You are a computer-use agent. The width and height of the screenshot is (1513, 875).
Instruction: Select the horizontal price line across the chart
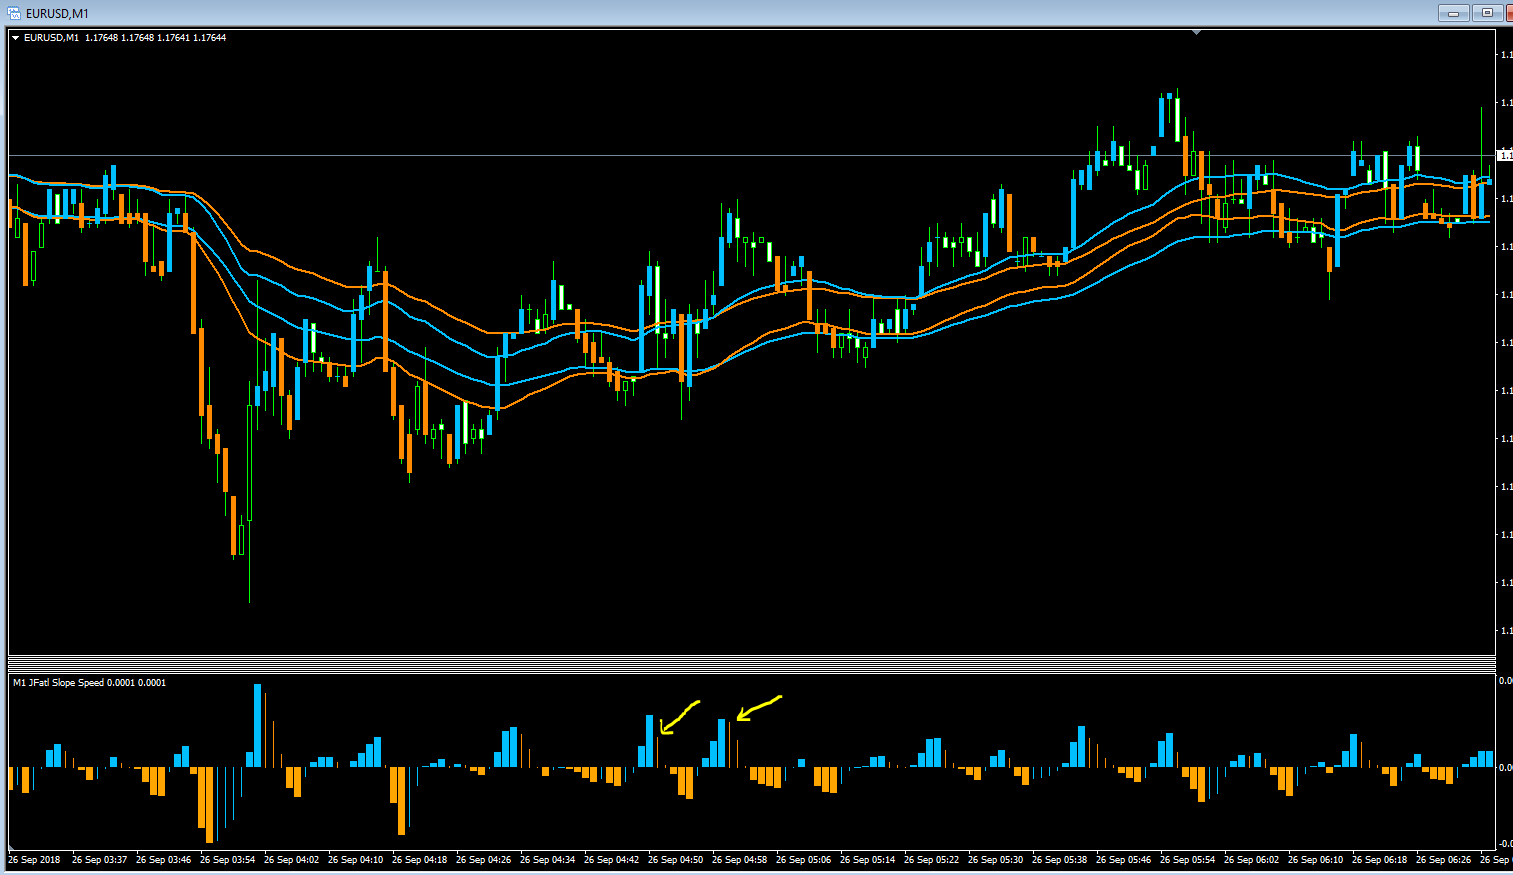tap(752, 155)
